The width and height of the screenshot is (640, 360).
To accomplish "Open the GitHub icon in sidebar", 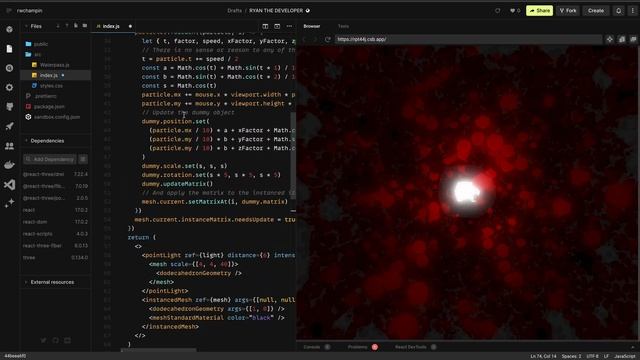I will [9, 107].
